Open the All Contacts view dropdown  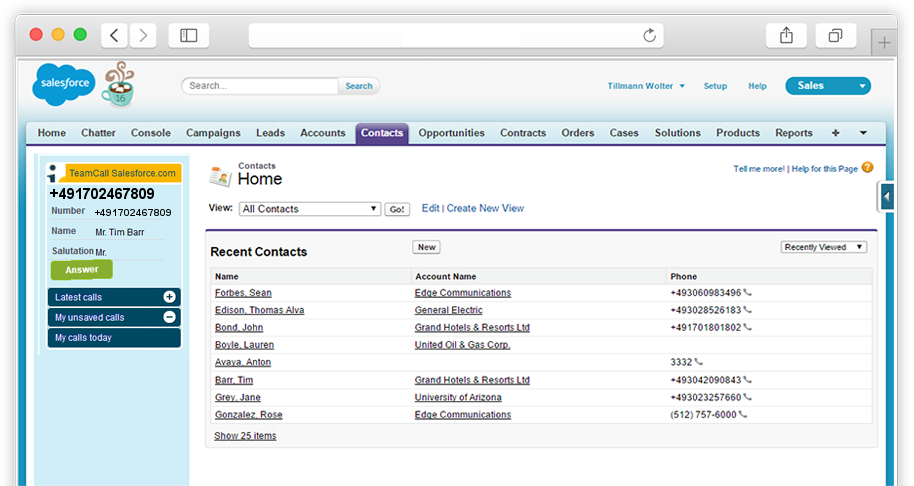(310, 209)
